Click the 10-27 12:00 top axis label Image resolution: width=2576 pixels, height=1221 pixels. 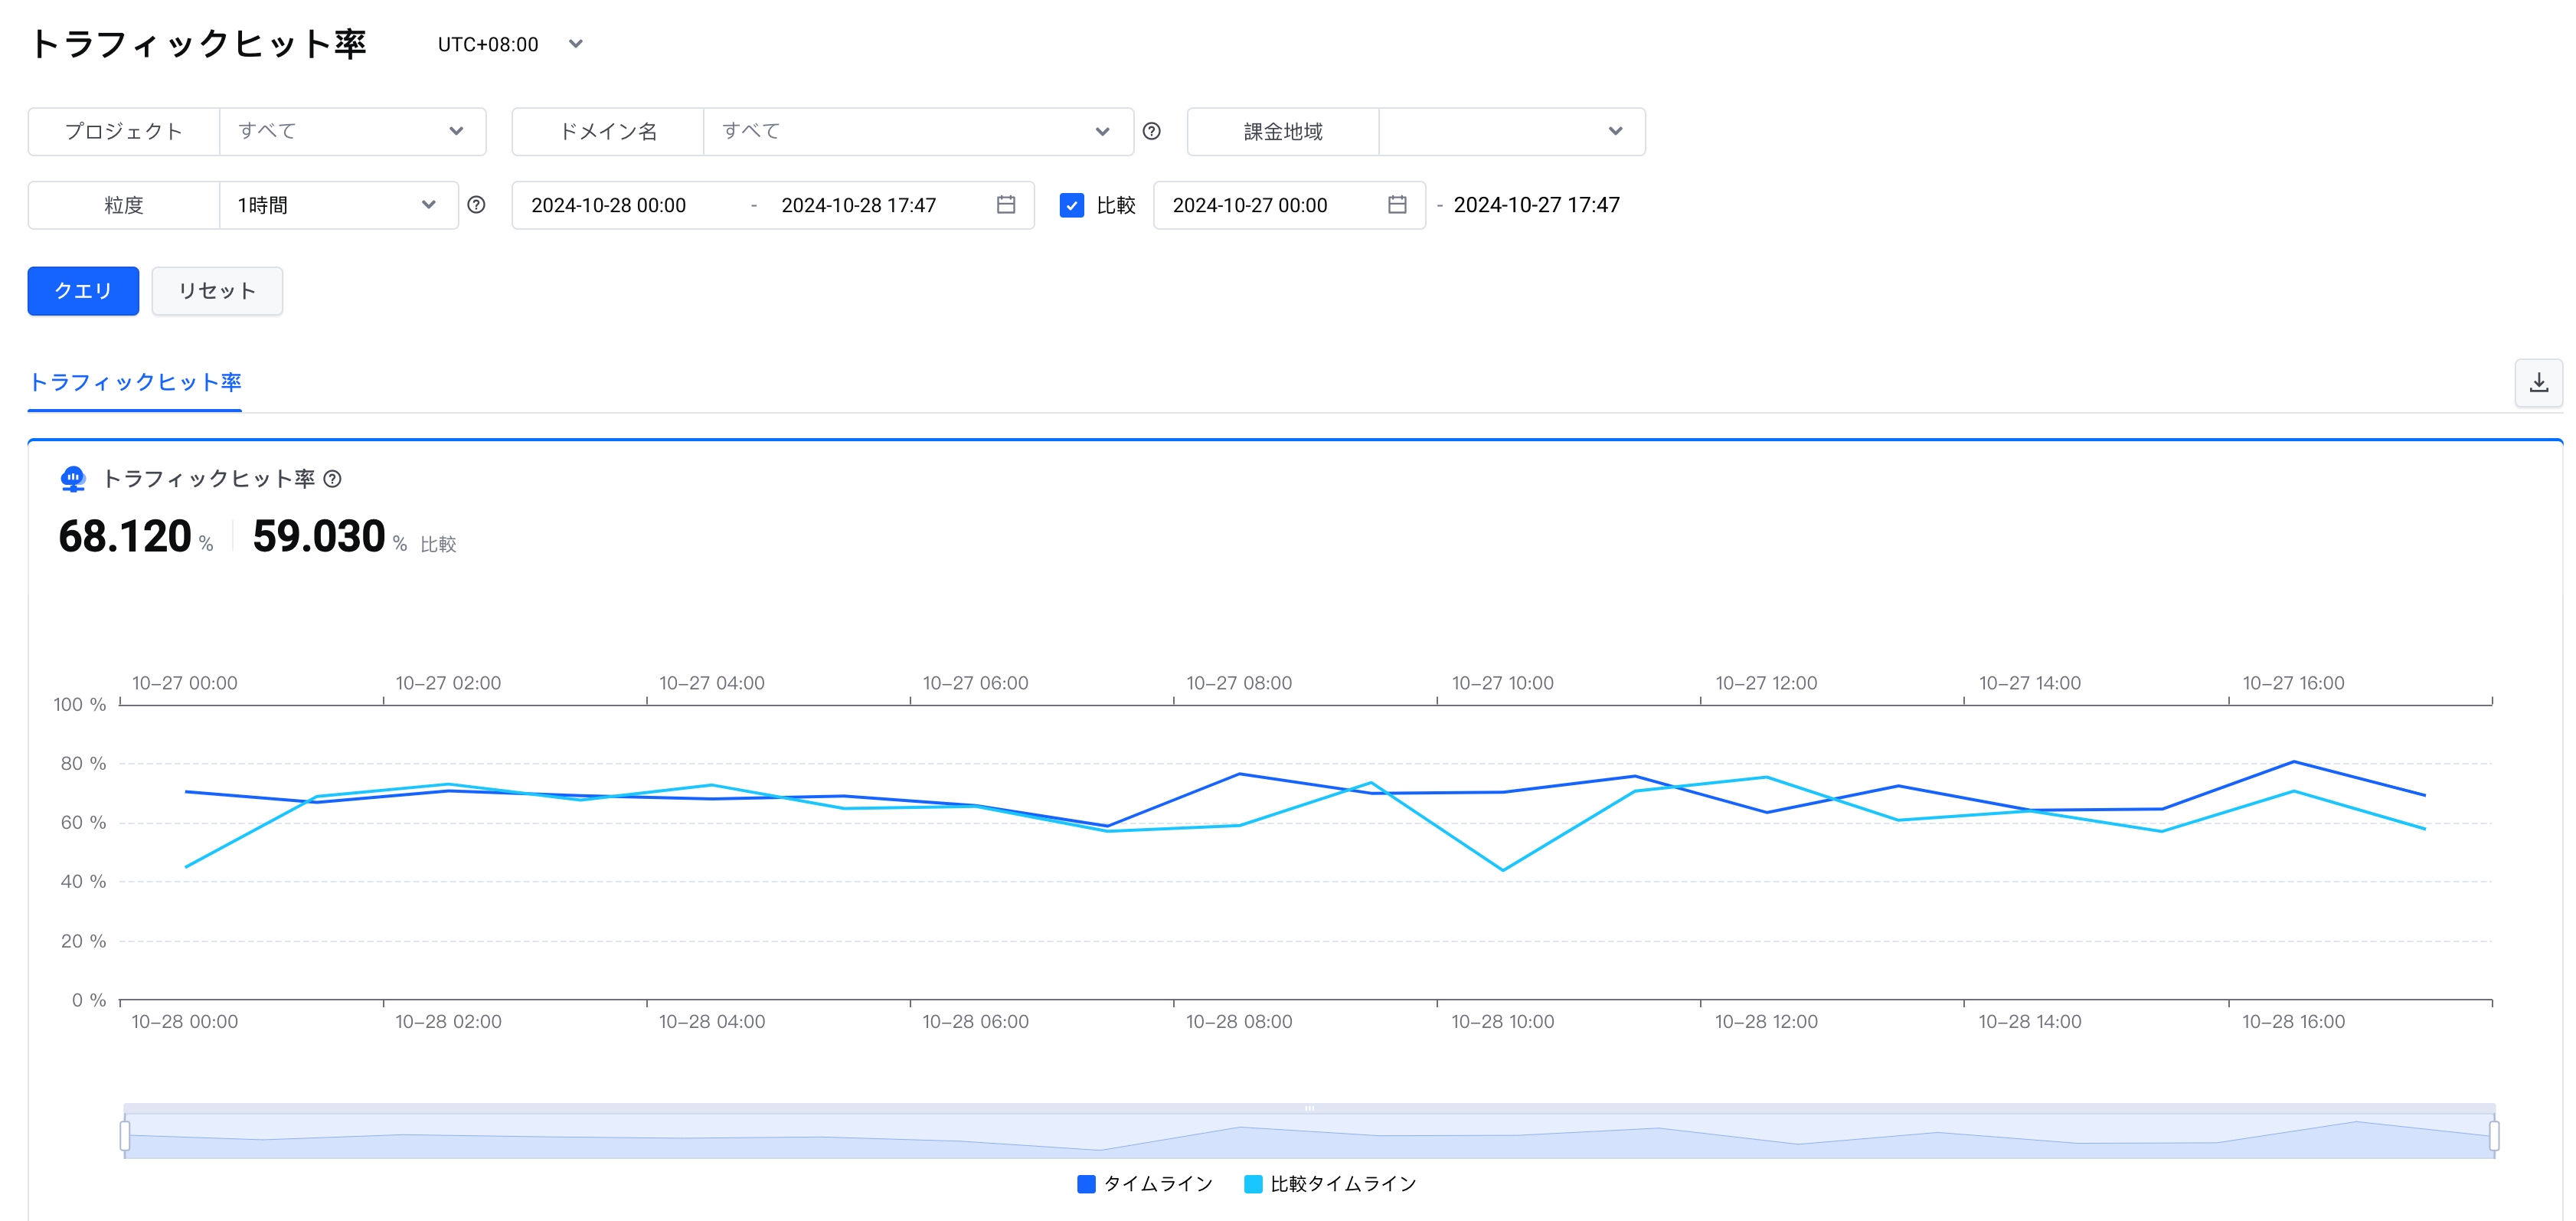click(1766, 683)
